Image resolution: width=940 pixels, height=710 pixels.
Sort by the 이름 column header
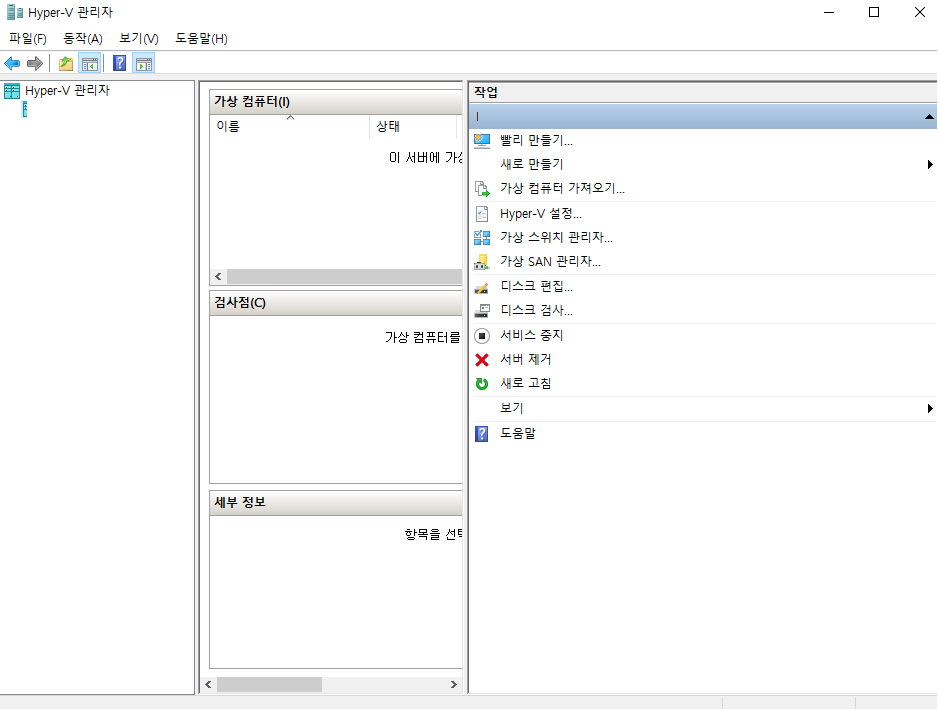[x=290, y=127]
